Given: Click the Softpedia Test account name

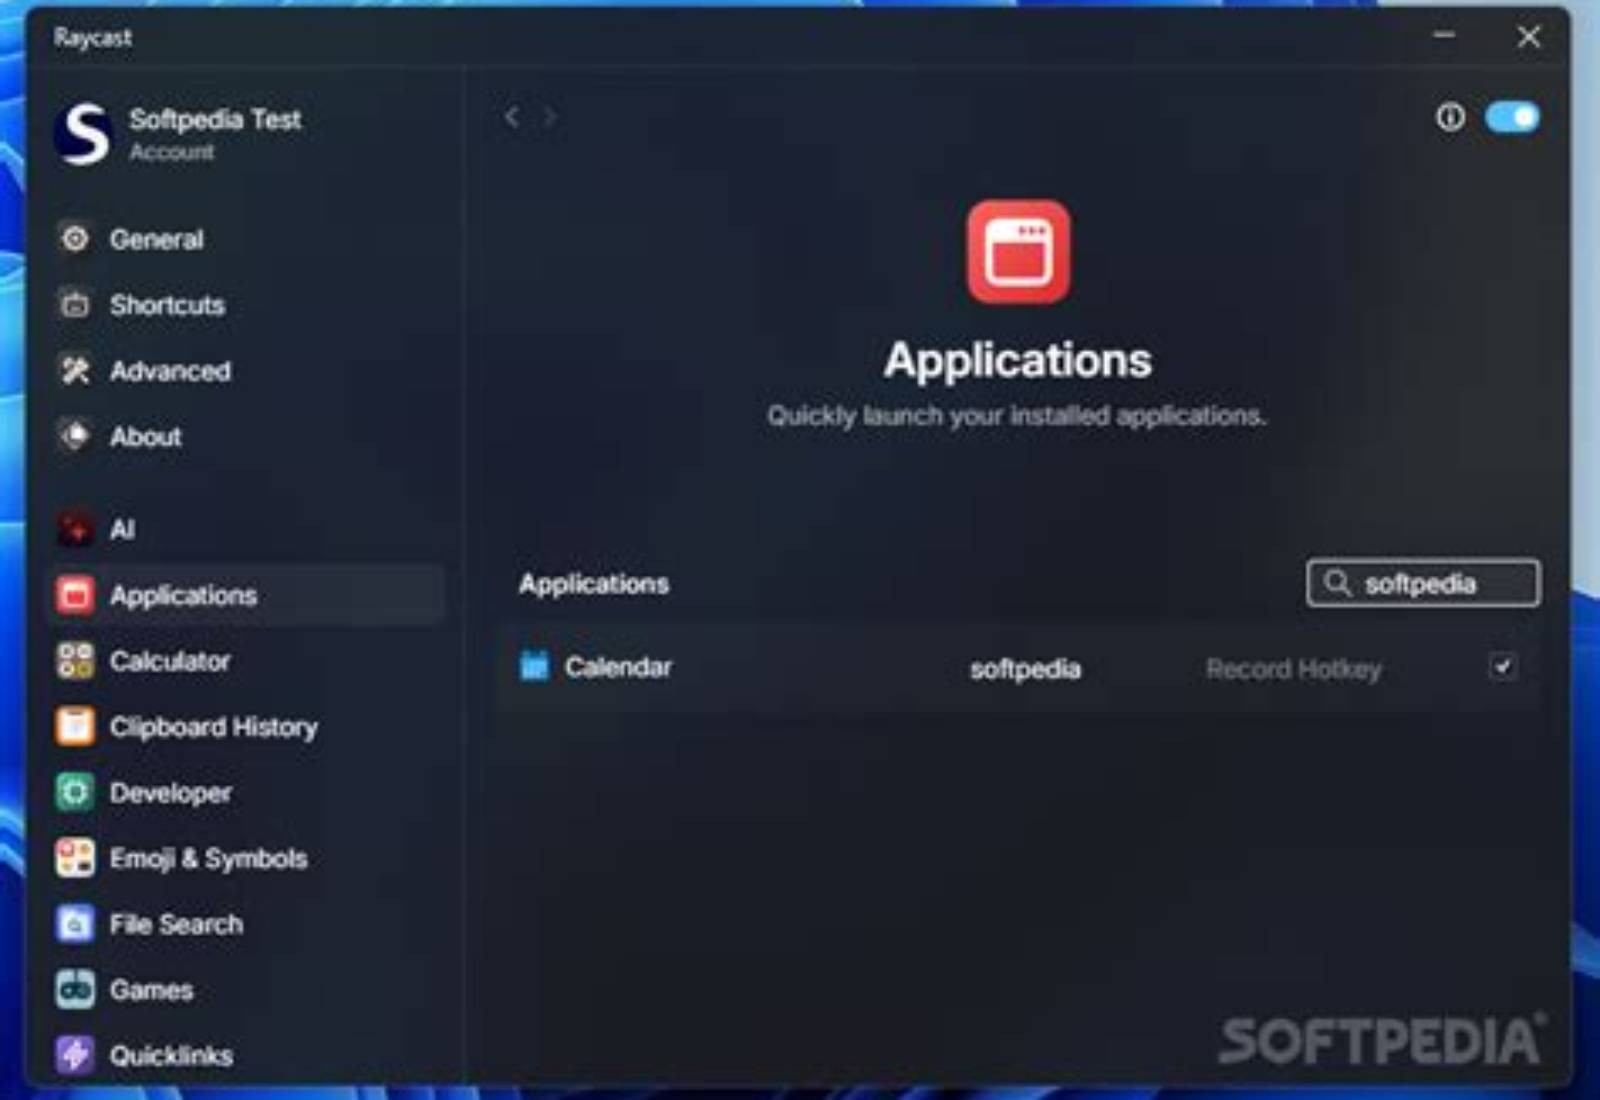Looking at the screenshot, I should coord(215,119).
